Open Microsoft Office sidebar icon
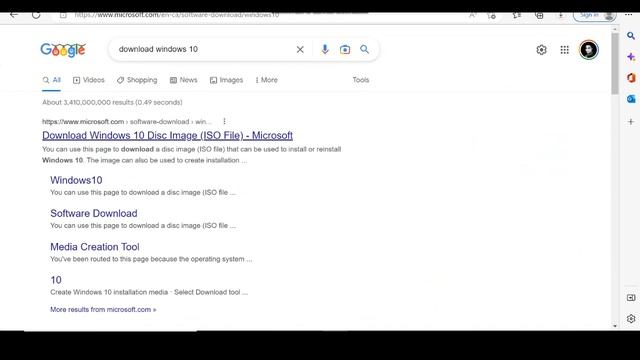Image resolution: width=640 pixels, height=360 pixels. pos(631,78)
